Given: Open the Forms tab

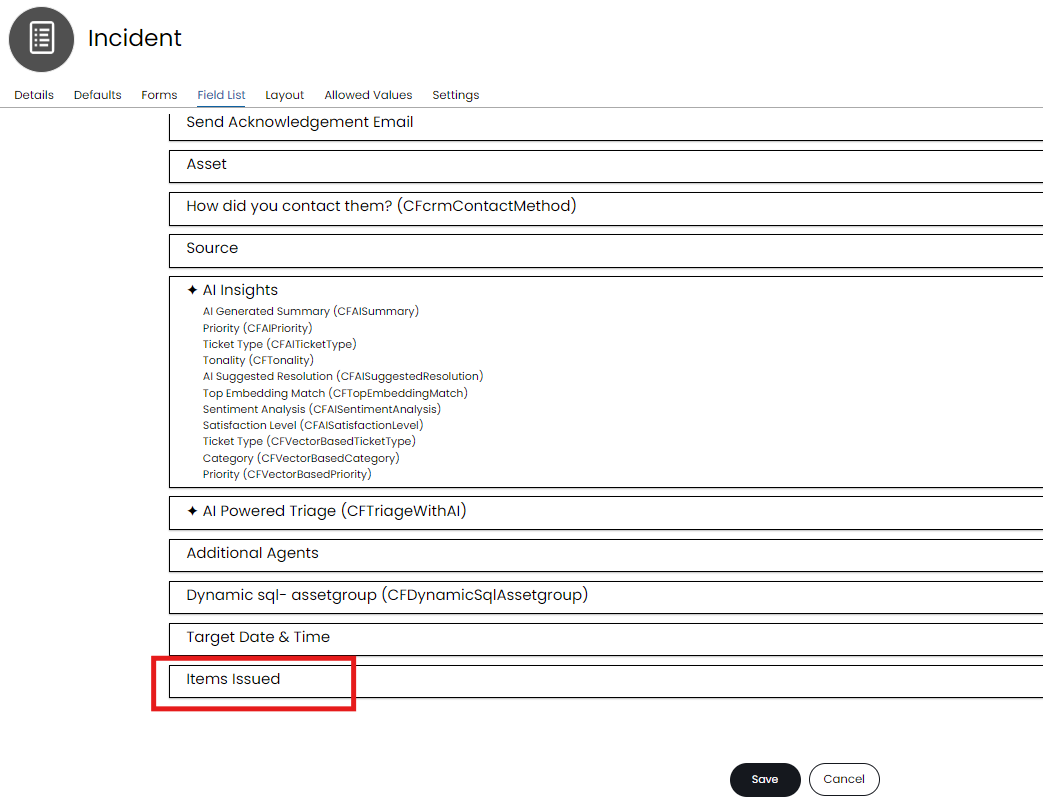Looking at the screenshot, I should 159,95.
